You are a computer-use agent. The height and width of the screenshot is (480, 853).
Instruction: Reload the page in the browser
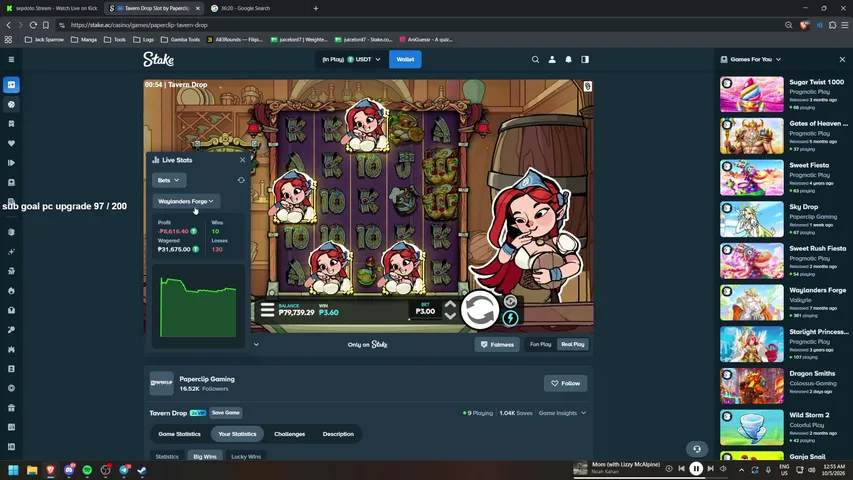33,25
